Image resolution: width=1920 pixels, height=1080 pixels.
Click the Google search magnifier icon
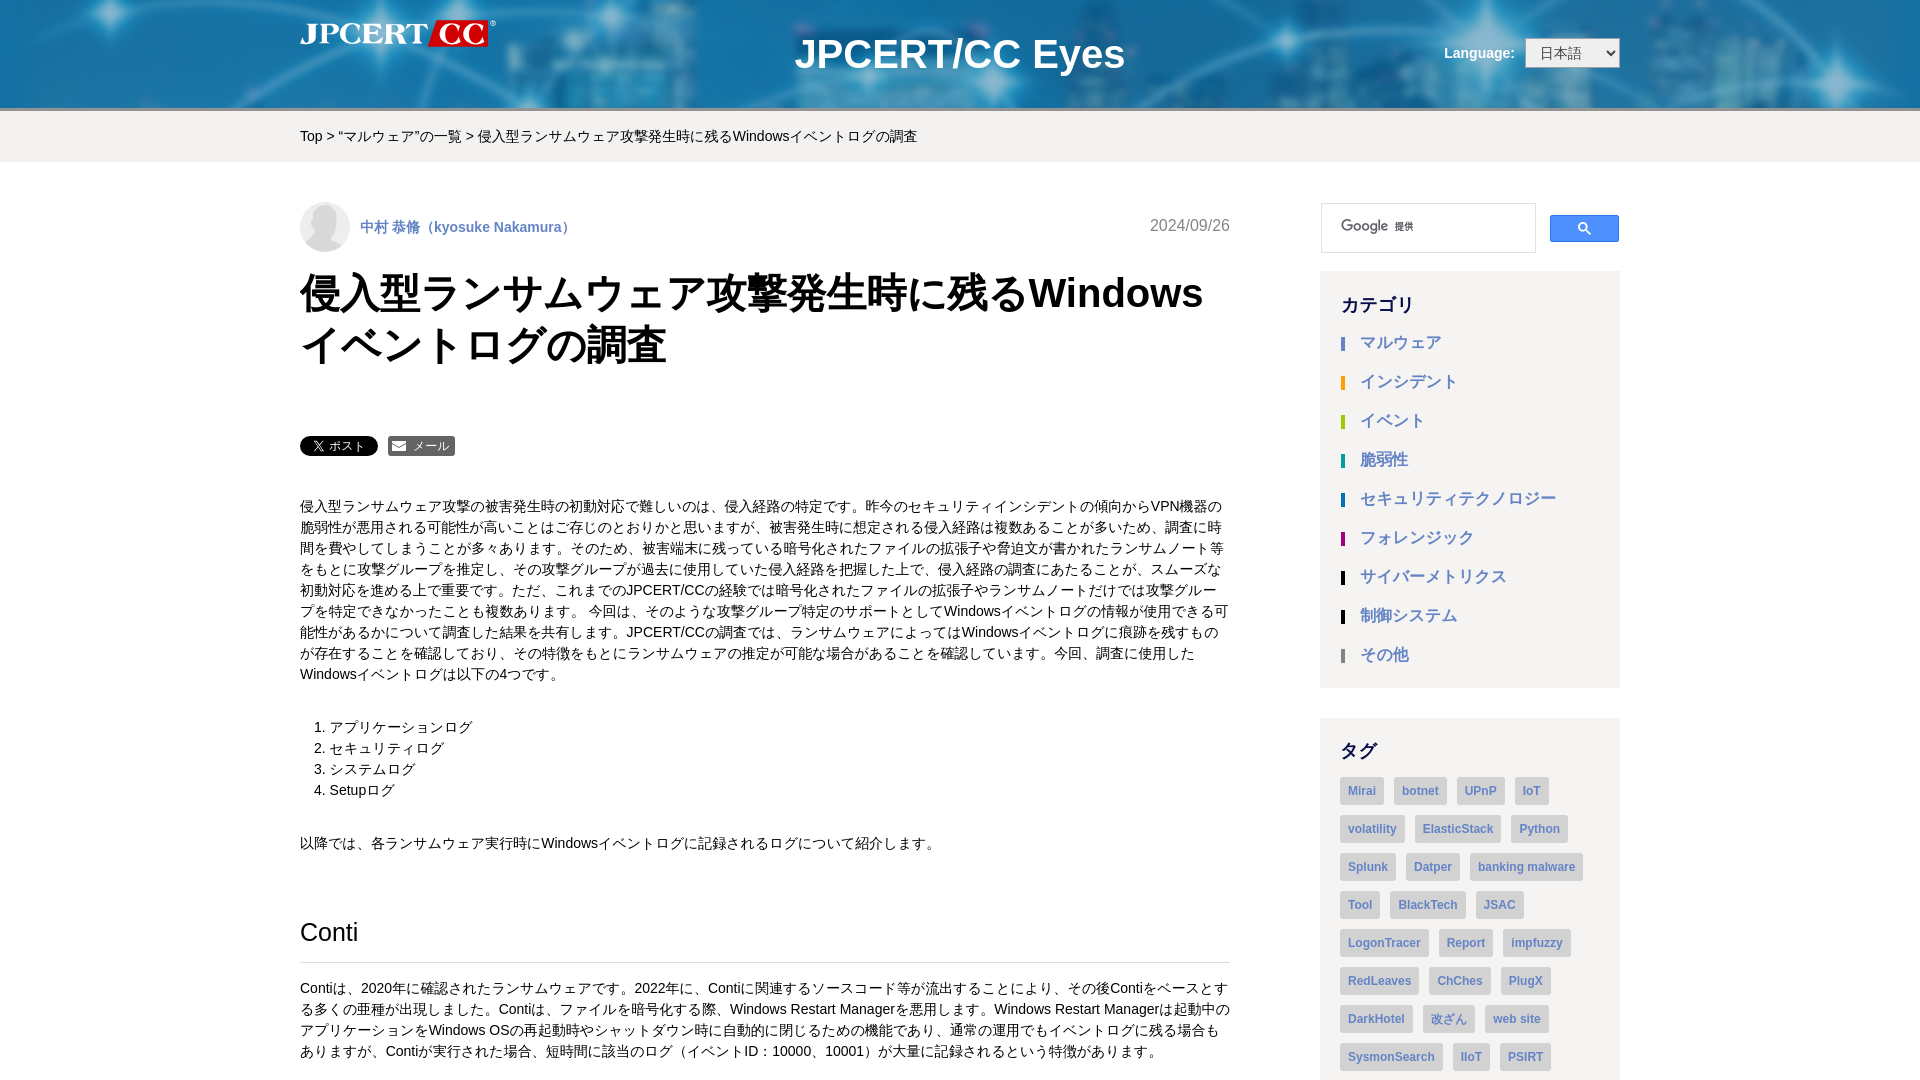pos(1584,228)
